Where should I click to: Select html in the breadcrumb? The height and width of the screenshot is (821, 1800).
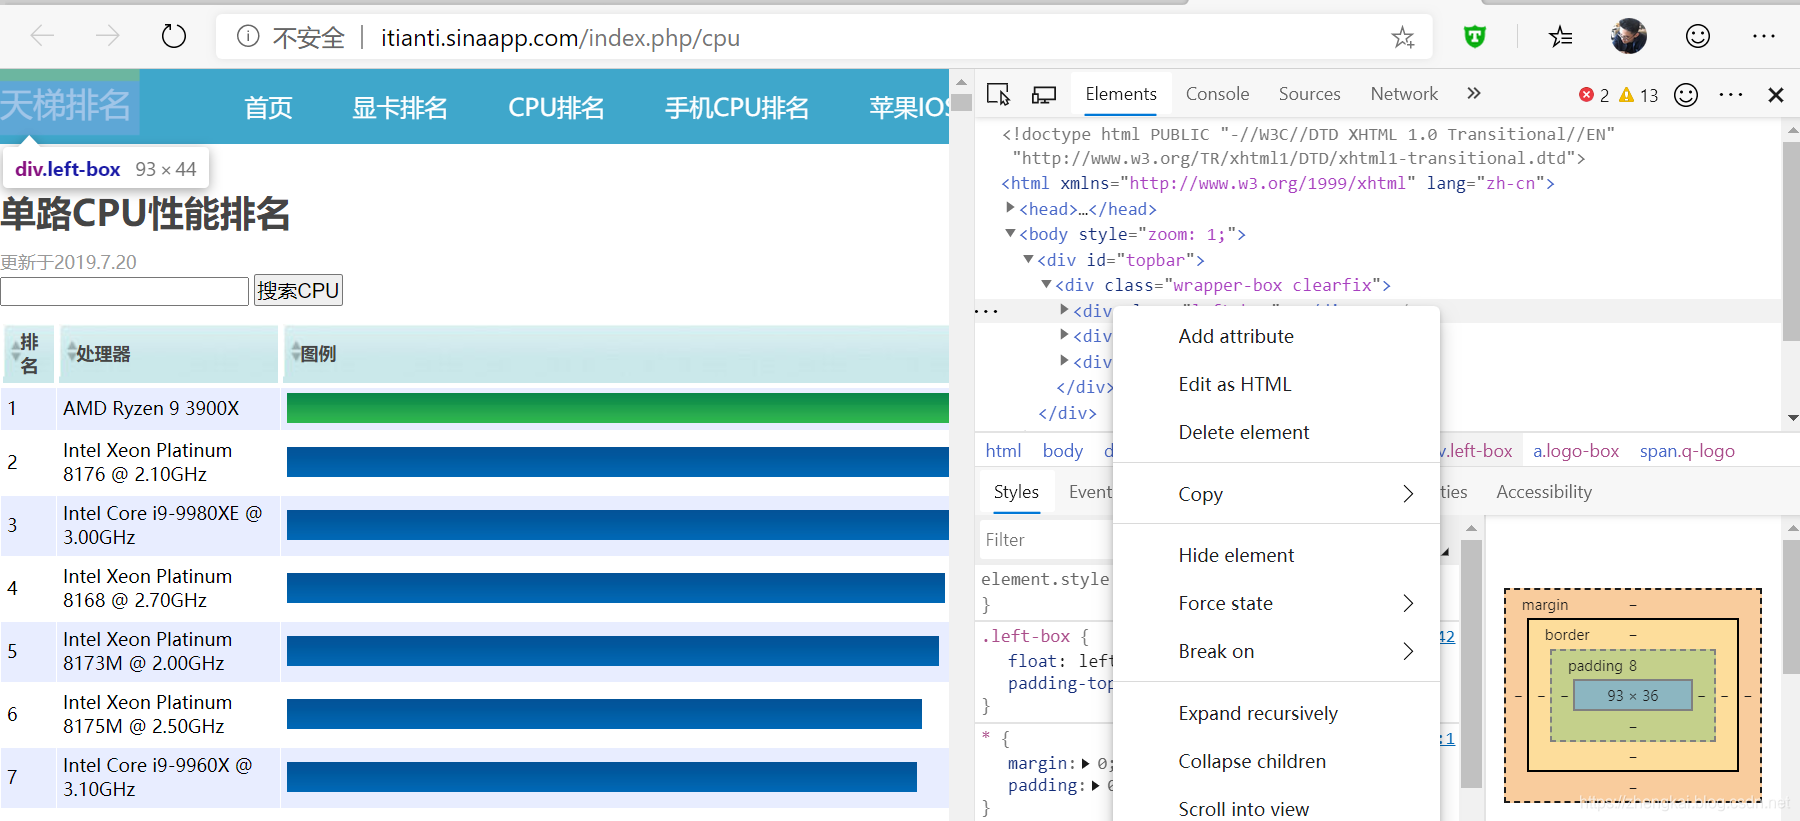point(1003,451)
